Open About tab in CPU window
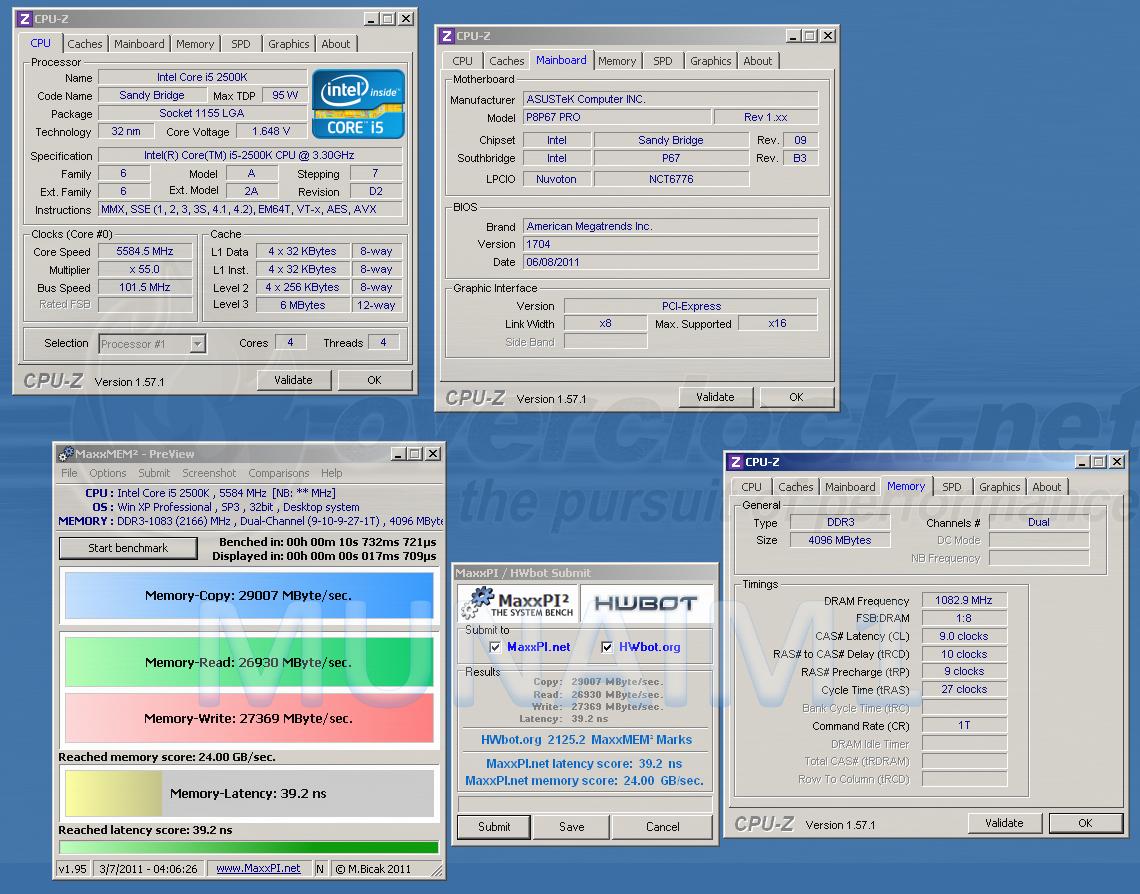The image size is (1140, 894). pyautogui.click(x=336, y=44)
